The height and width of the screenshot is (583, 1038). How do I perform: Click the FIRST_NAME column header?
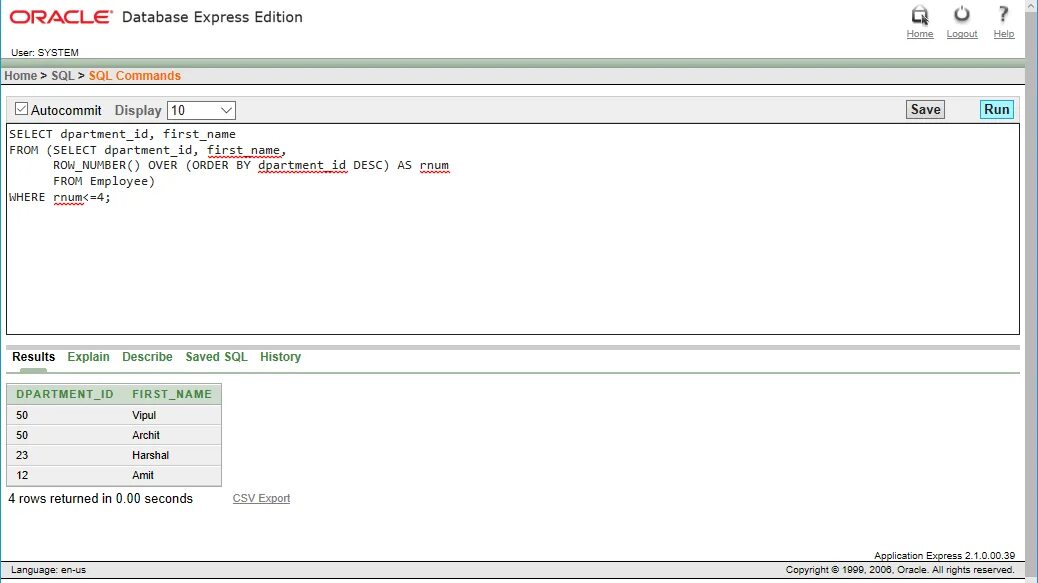click(172, 394)
